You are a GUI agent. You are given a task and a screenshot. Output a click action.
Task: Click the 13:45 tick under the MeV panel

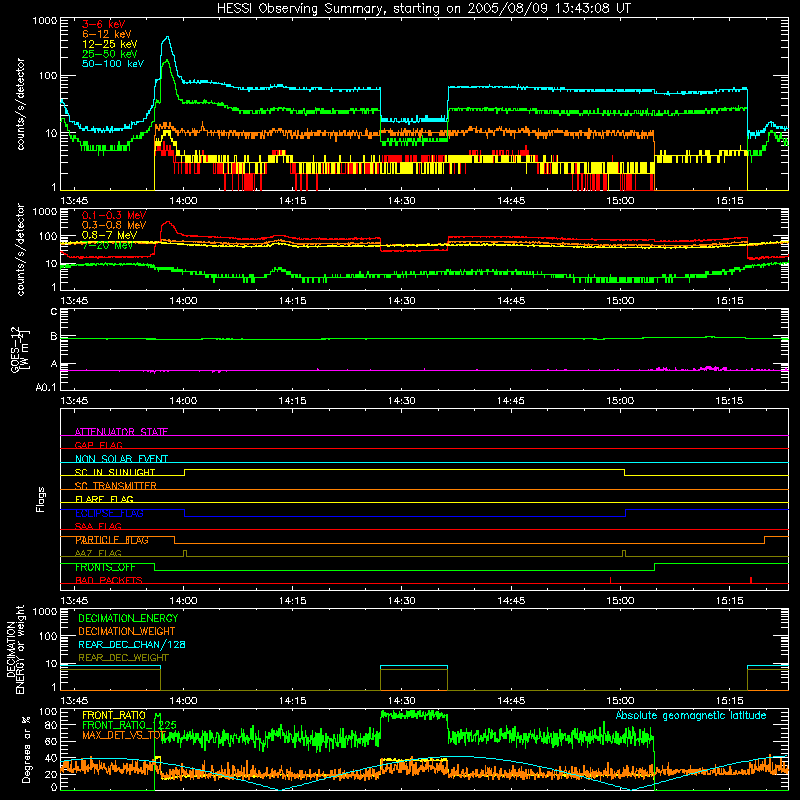(74, 301)
